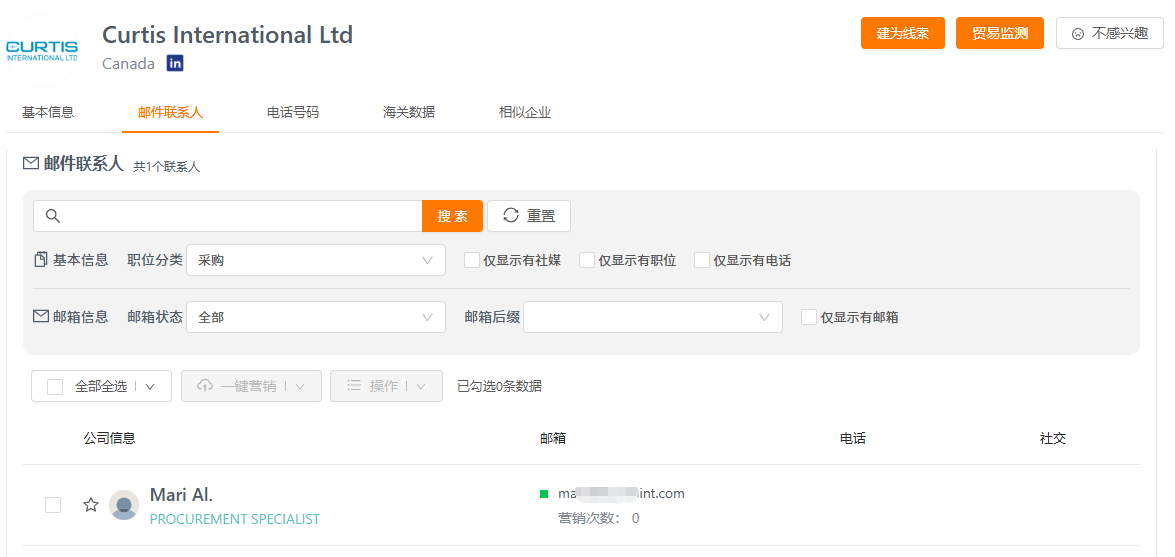
Task: Select the 邮件联系人 tab
Action: [170, 112]
